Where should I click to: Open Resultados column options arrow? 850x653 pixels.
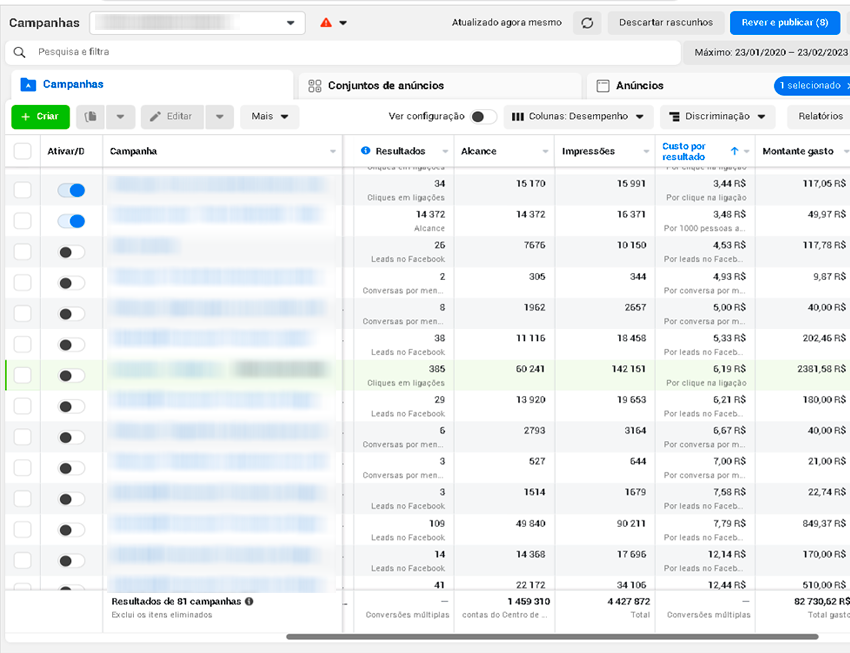[445, 151]
